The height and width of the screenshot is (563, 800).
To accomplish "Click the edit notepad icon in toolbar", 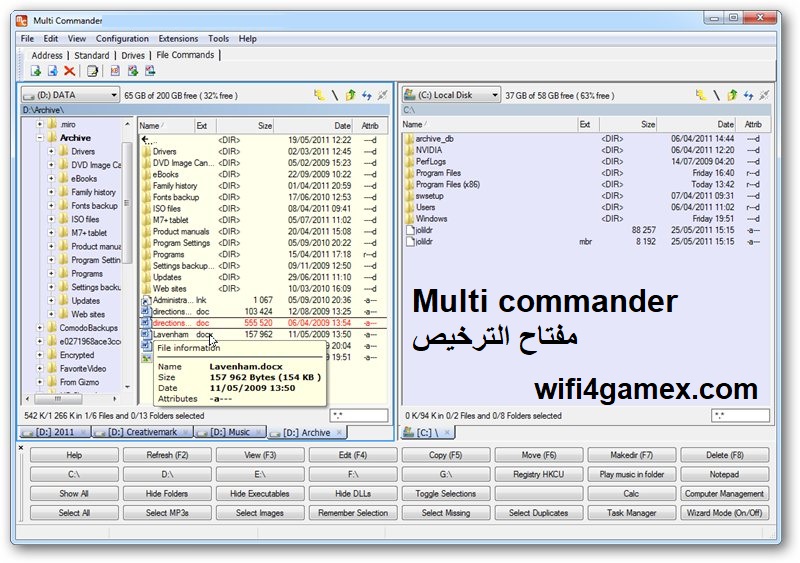I will 92,71.
